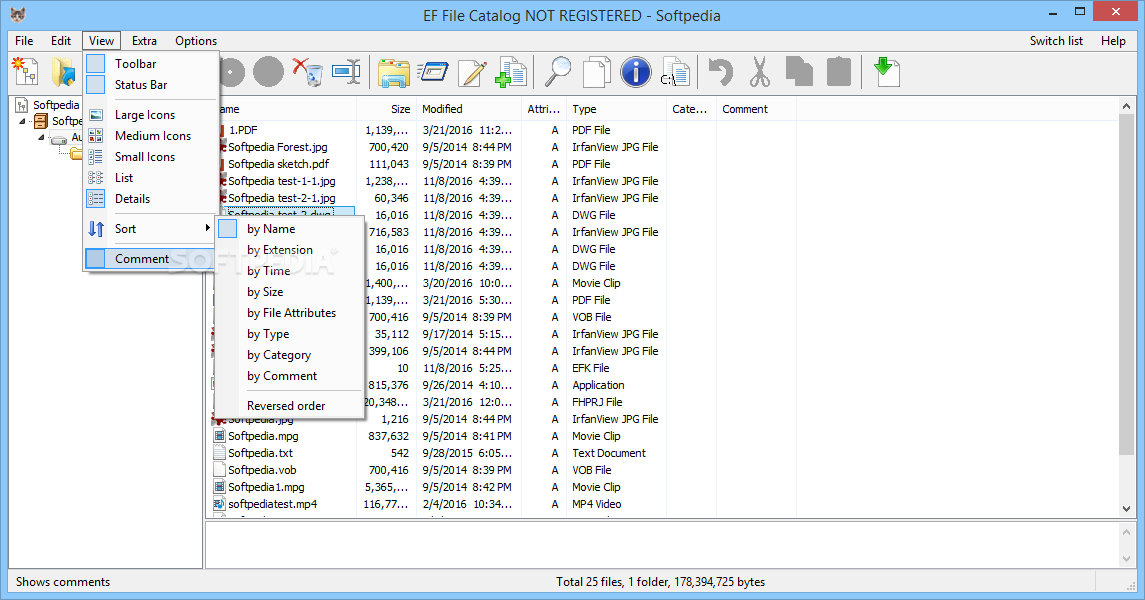The image size is (1145, 600).
Task: Collapse the drive tree node arrow
Action: (x=41, y=137)
